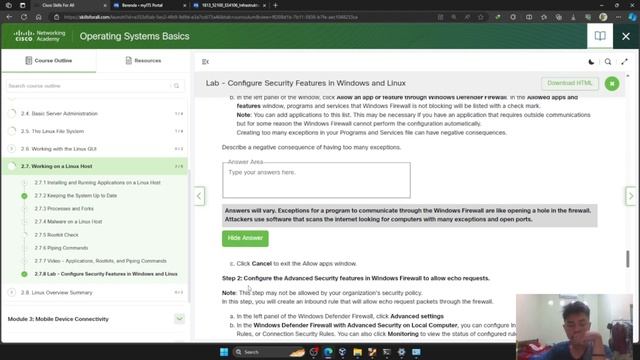This screenshot has height=360, width=640.
Task: Open content search magnifier icon
Action: [x=608, y=62]
